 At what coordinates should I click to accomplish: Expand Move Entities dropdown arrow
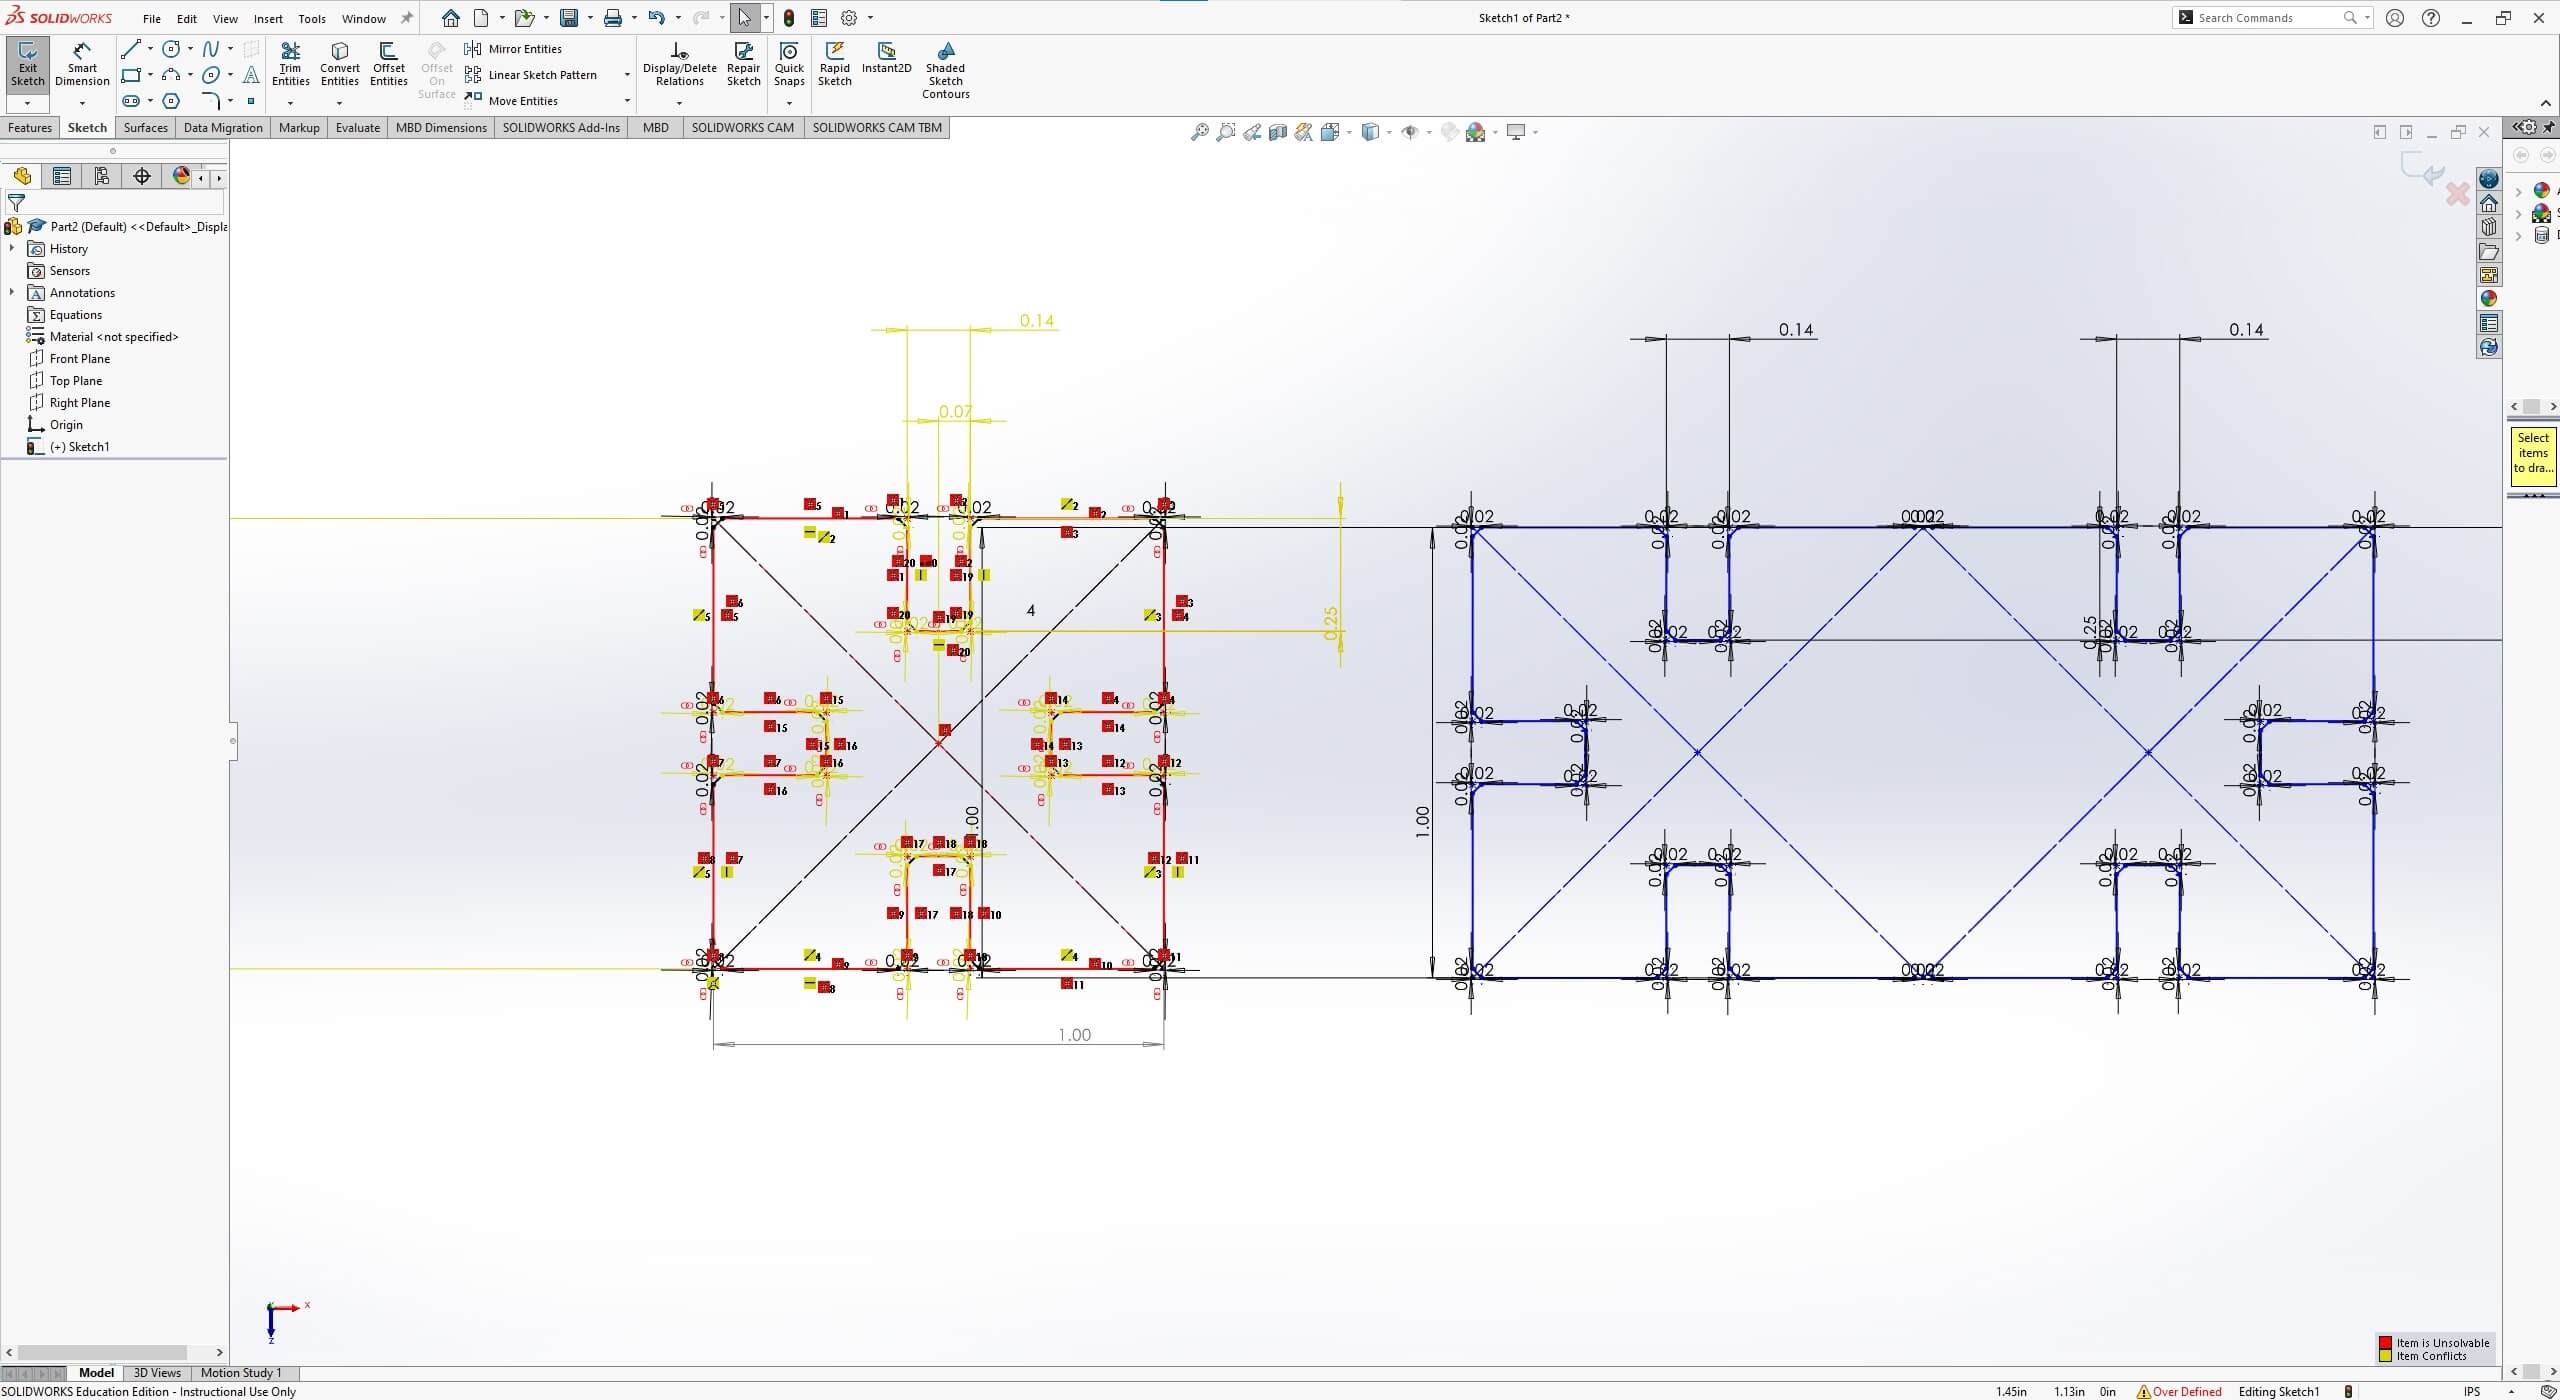point(627,101)
